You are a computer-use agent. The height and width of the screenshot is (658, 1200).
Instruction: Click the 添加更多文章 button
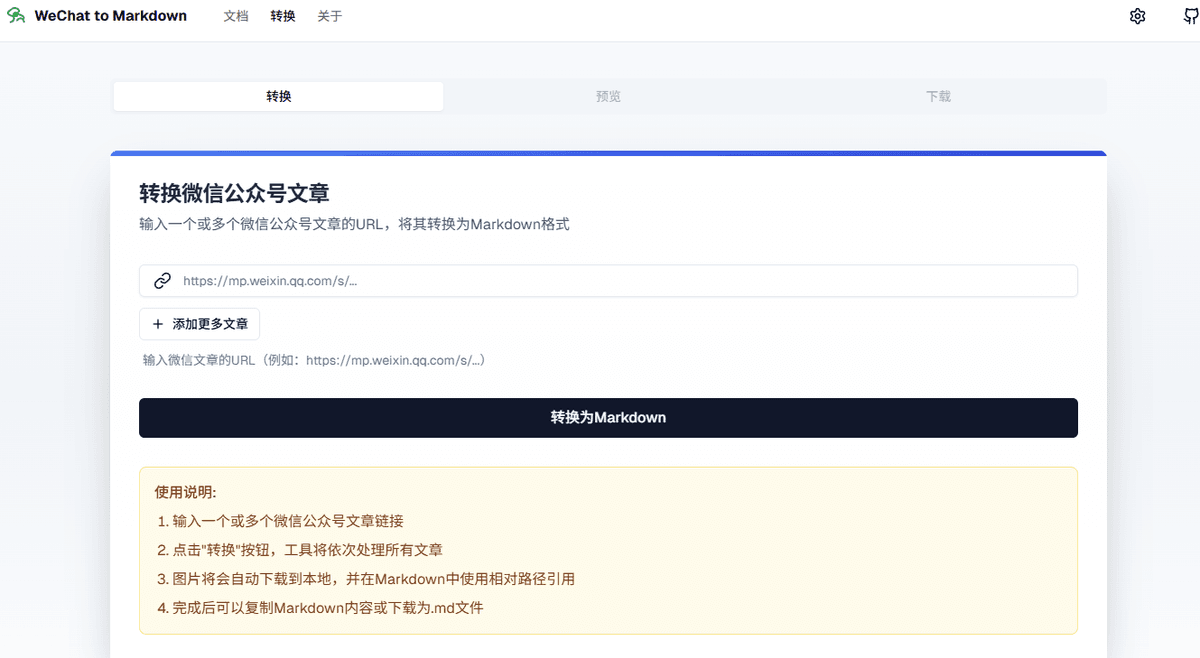[x=199, y=323]
